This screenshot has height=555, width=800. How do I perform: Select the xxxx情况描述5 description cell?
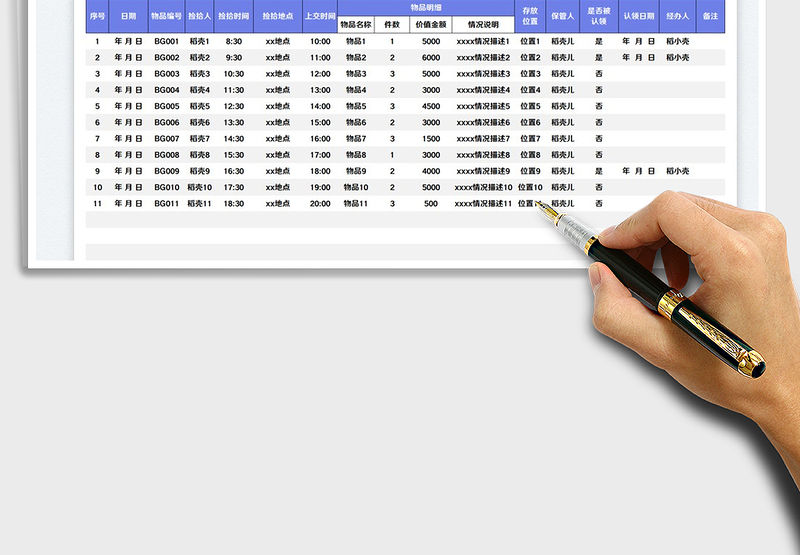point(483,107)
